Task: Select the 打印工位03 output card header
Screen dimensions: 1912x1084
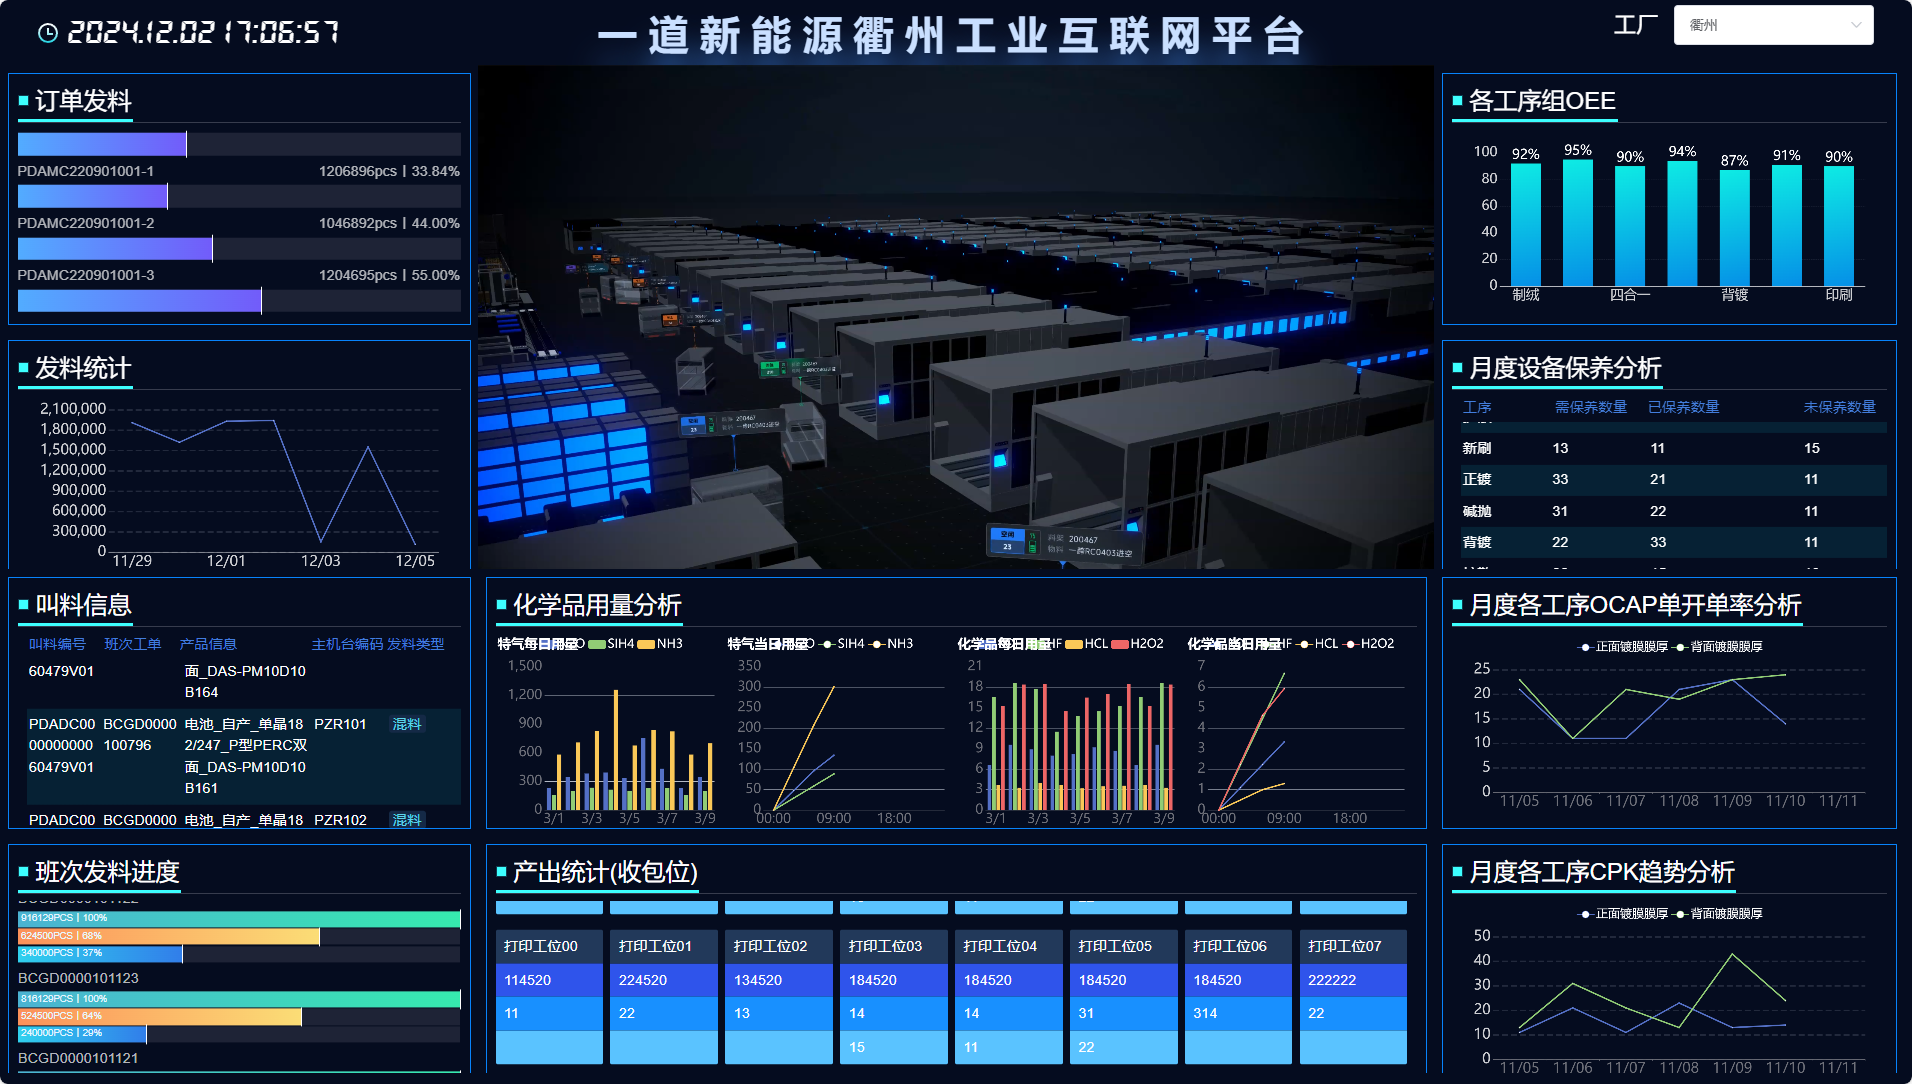Action: point(894,946)
